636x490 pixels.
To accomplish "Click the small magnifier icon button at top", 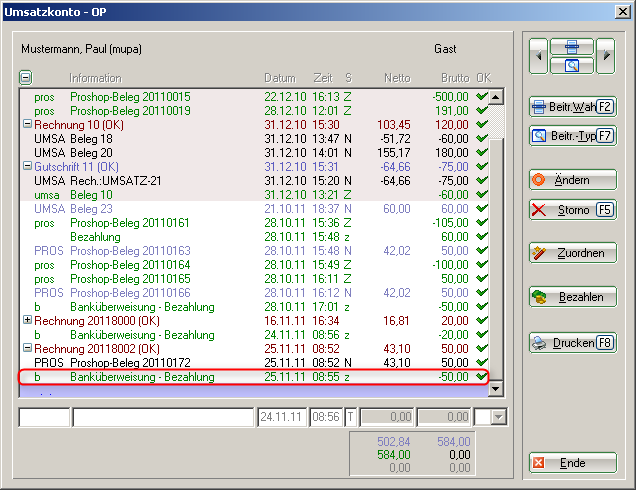I will click(x=572, y=66).
